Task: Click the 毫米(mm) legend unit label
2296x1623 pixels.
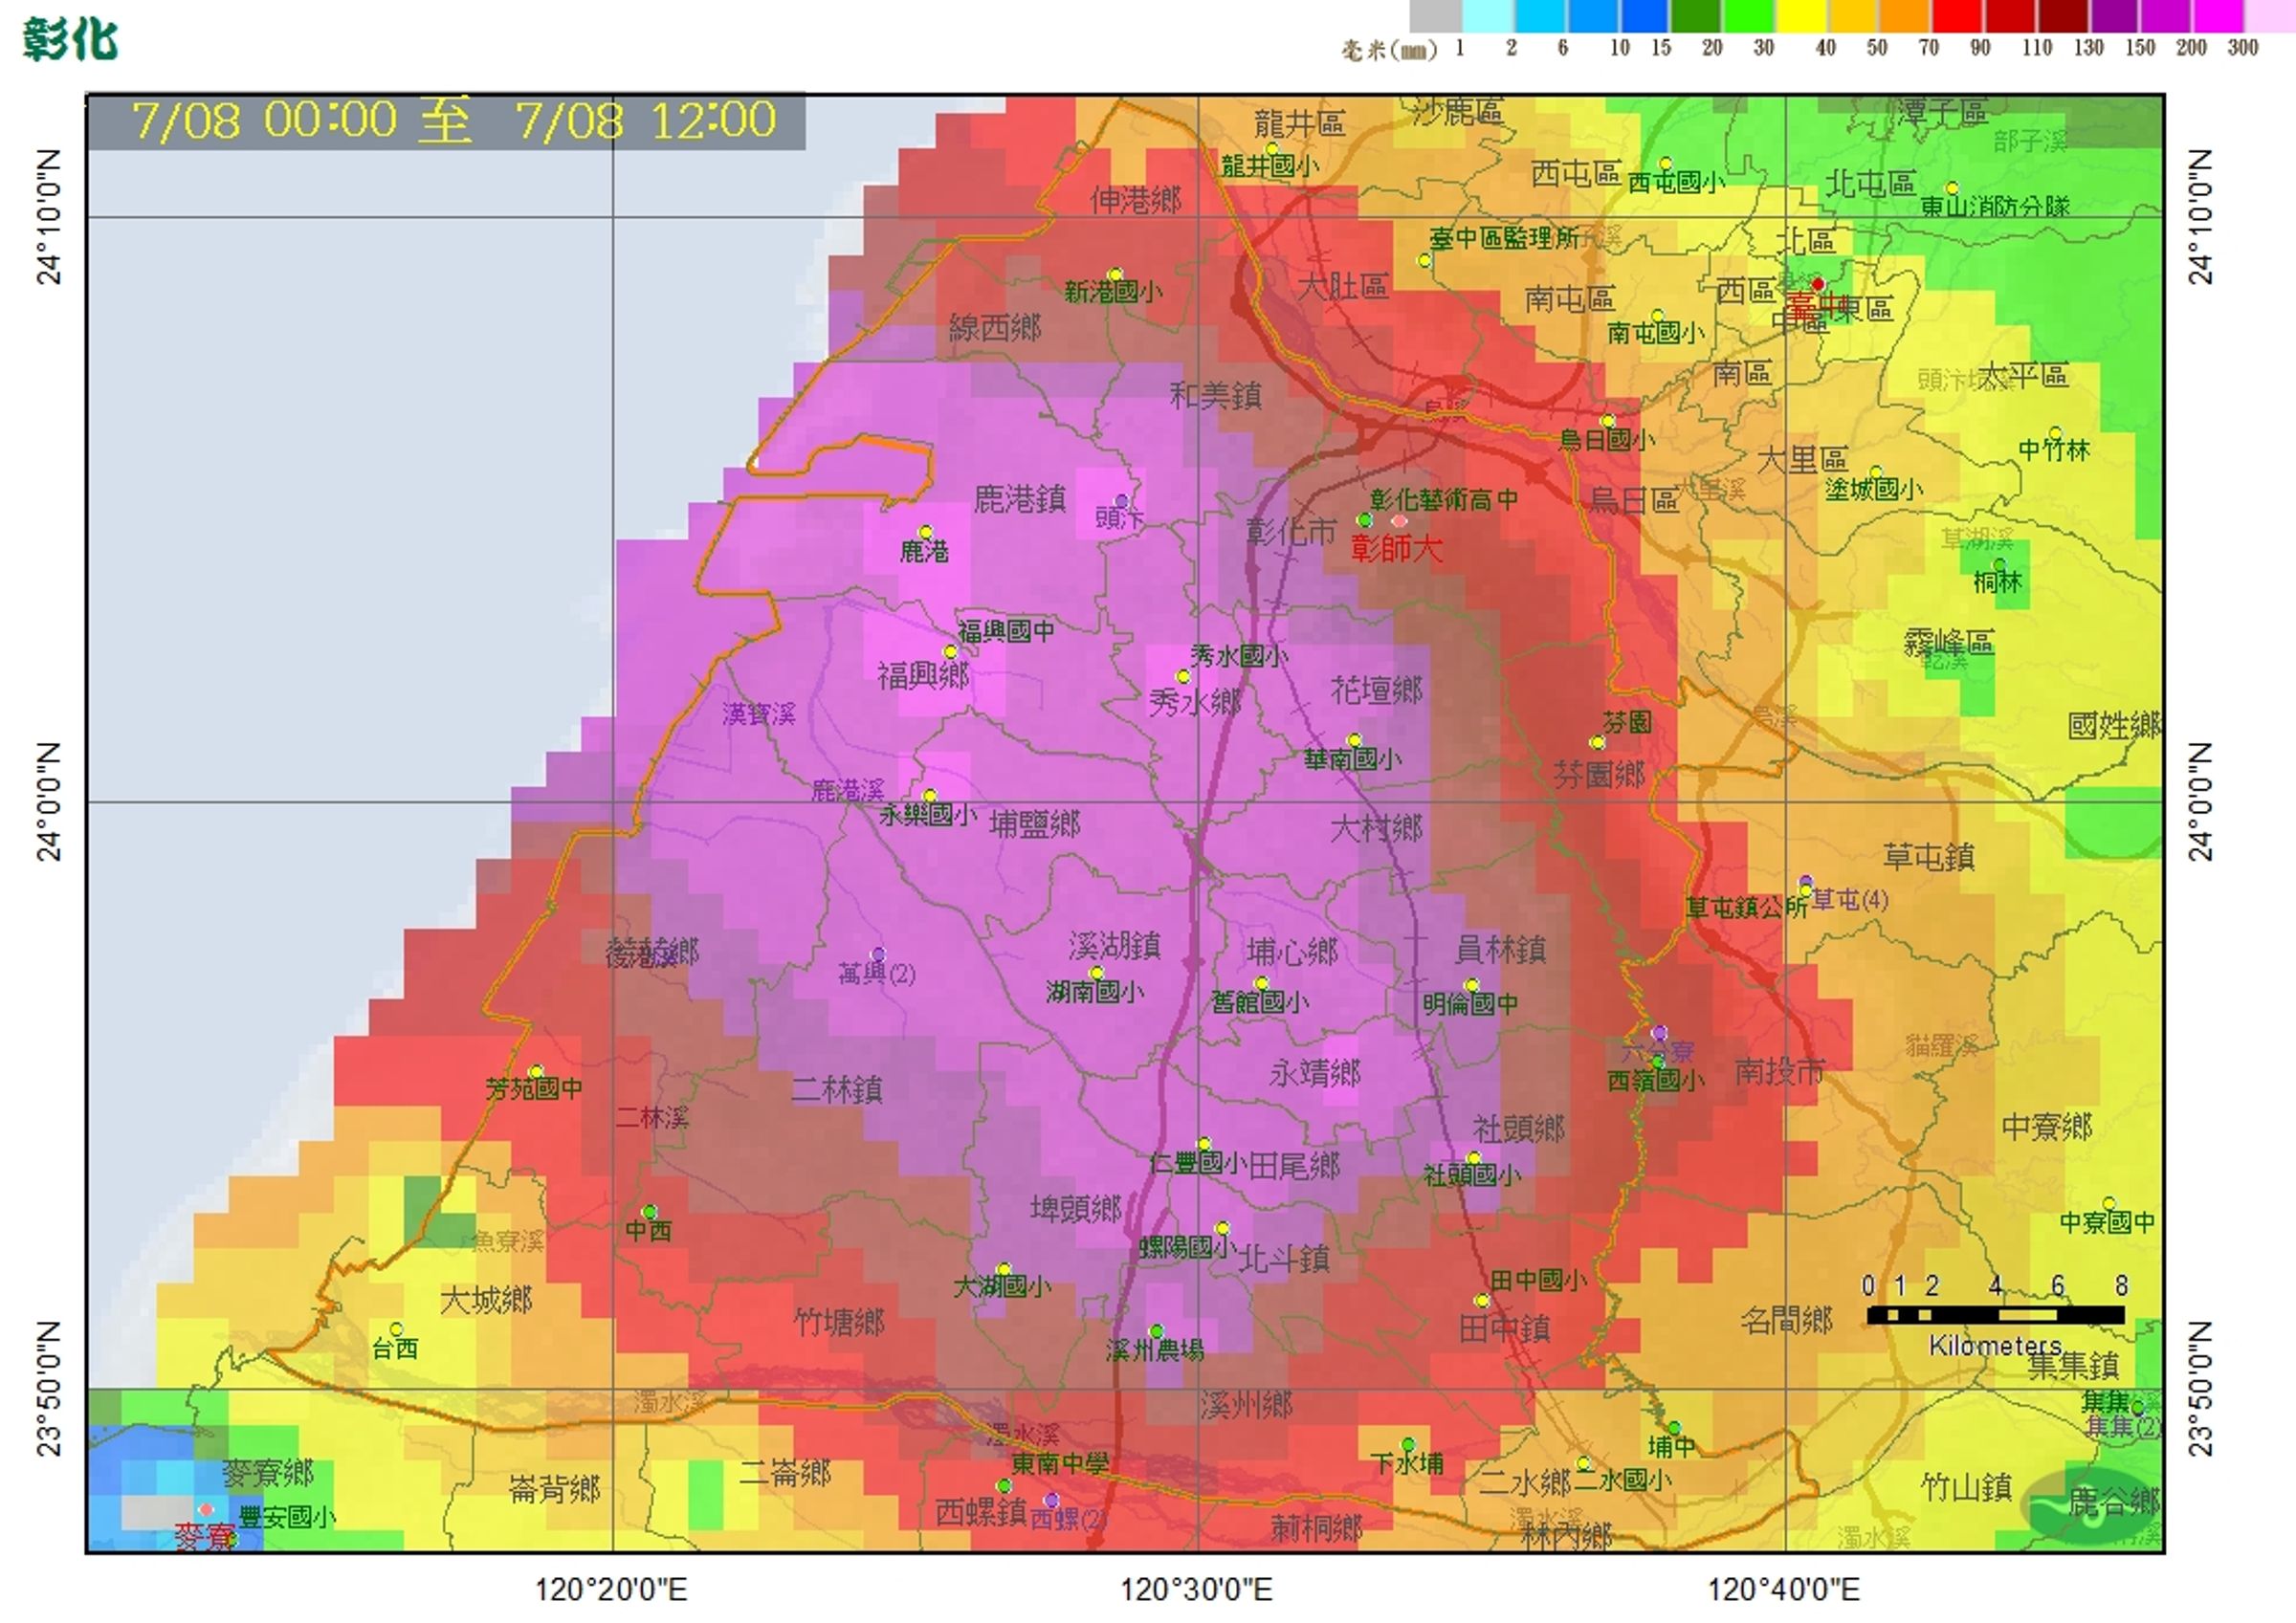Action: pos(1390,49)
